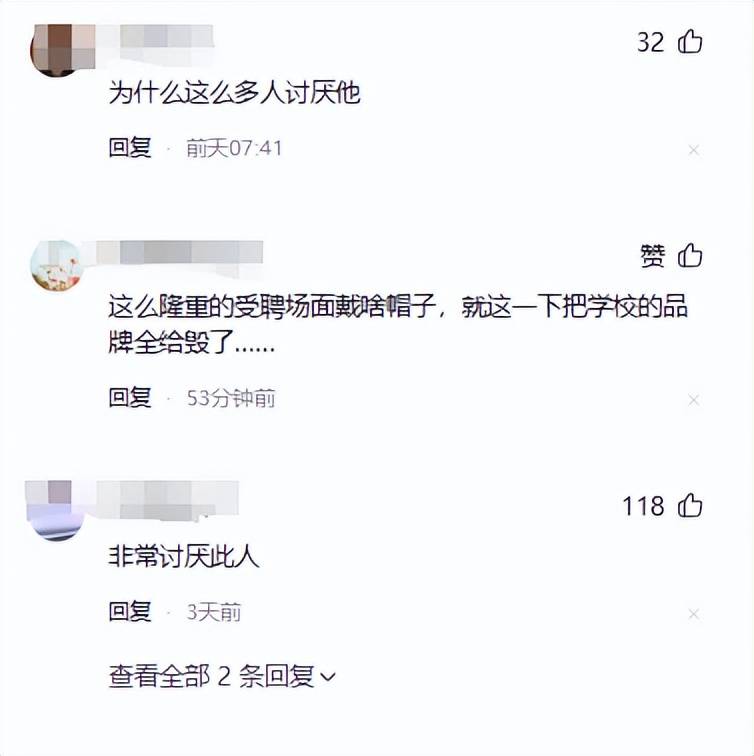The height and width of the screenshot is (756, 754).
Task: Reply to the 53分钟前 comment
Action: click(130, 397)
